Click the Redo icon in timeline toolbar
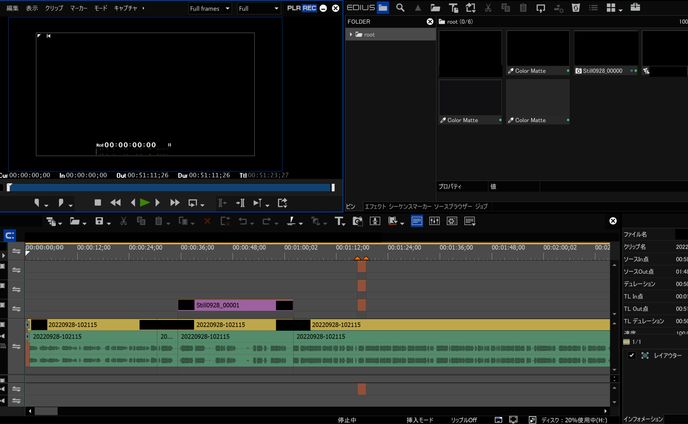The width and height of the screenshot is (688, 424). pyautogui.click(x=266, y=221)
